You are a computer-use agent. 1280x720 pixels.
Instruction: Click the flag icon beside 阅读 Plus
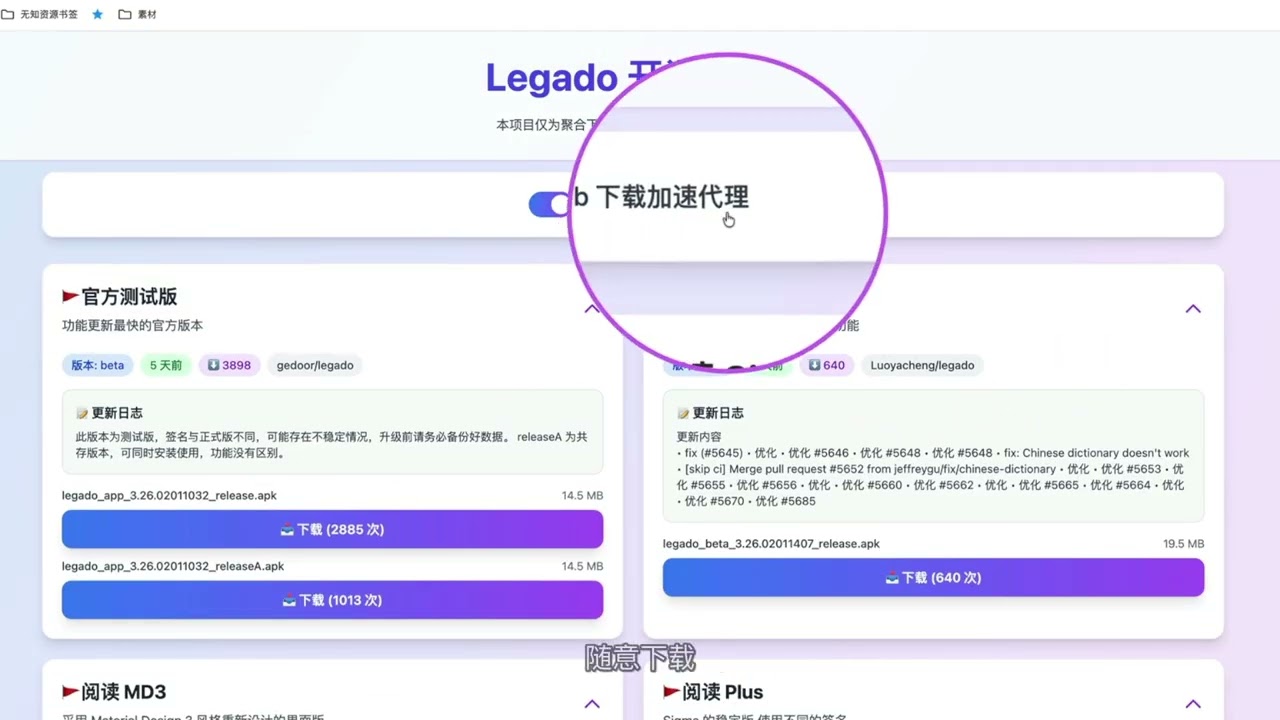(671, 692)
